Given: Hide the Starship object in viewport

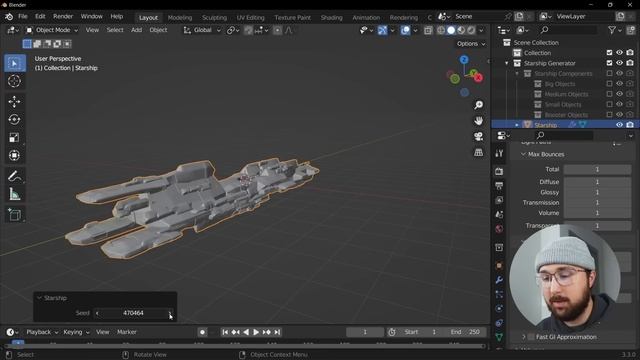Looking at the screenshot, I should tap(620, 125).
